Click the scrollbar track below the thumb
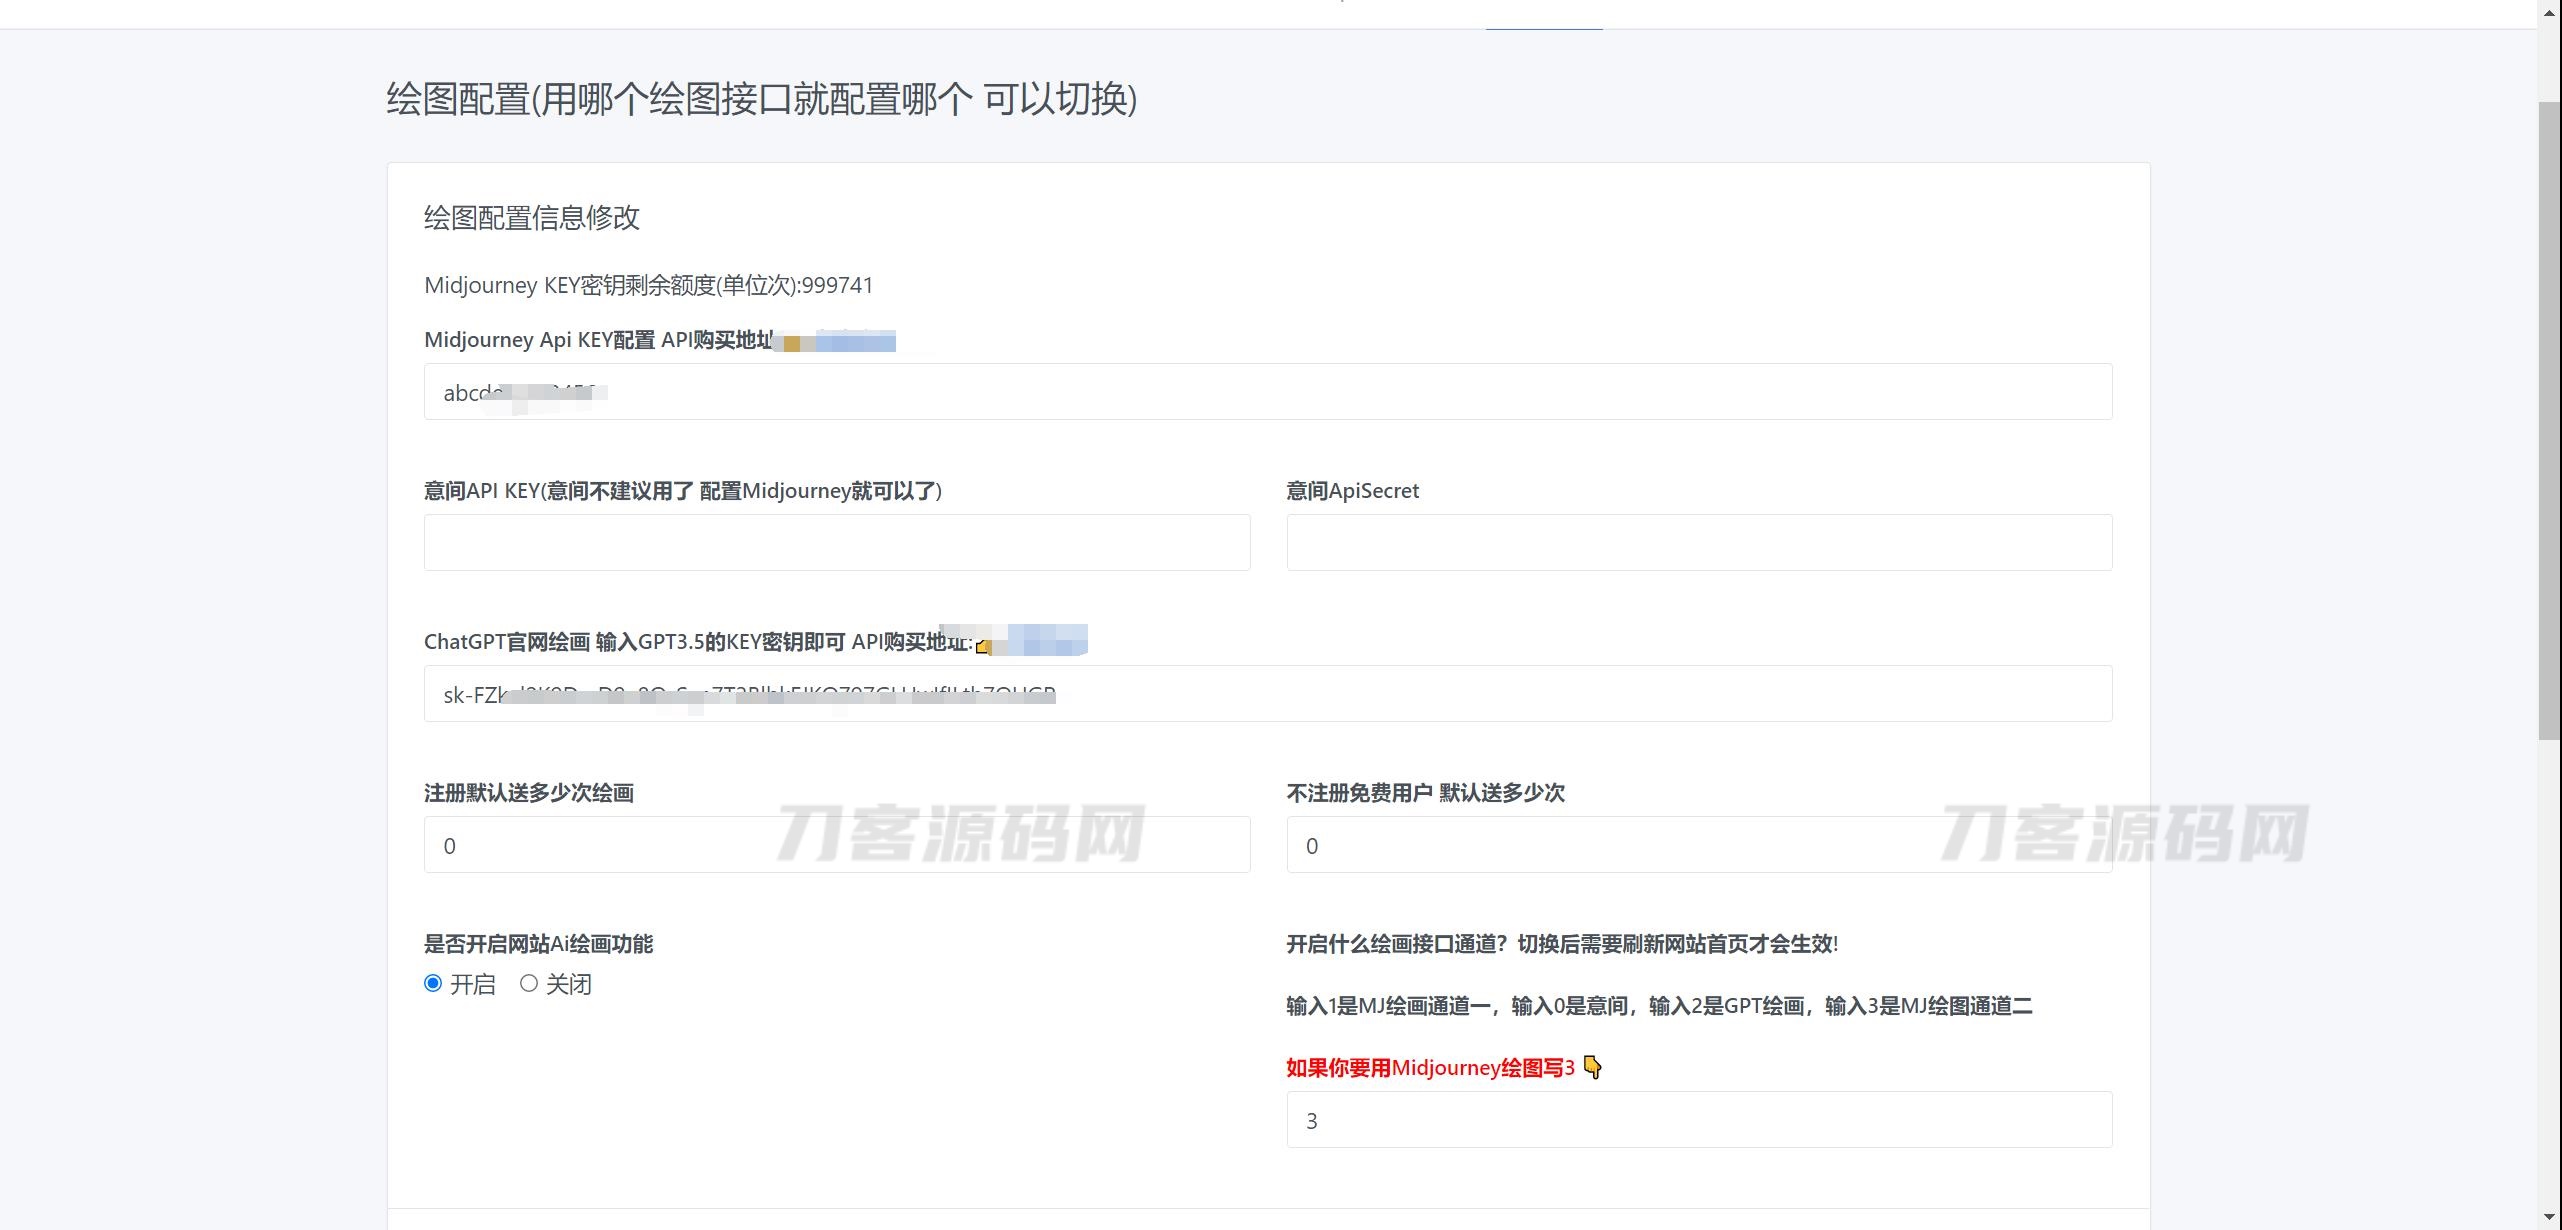 point(2549,970)
